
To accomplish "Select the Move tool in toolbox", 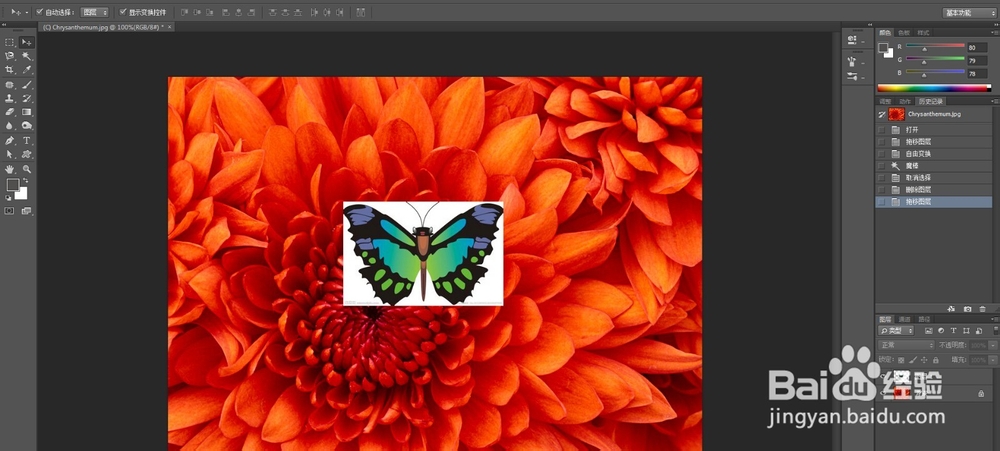I will [x=26, y=42].
